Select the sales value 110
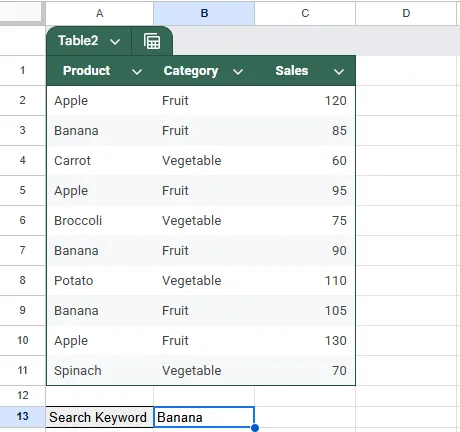Viewport: 460px width, 432px height. [305, 281]
